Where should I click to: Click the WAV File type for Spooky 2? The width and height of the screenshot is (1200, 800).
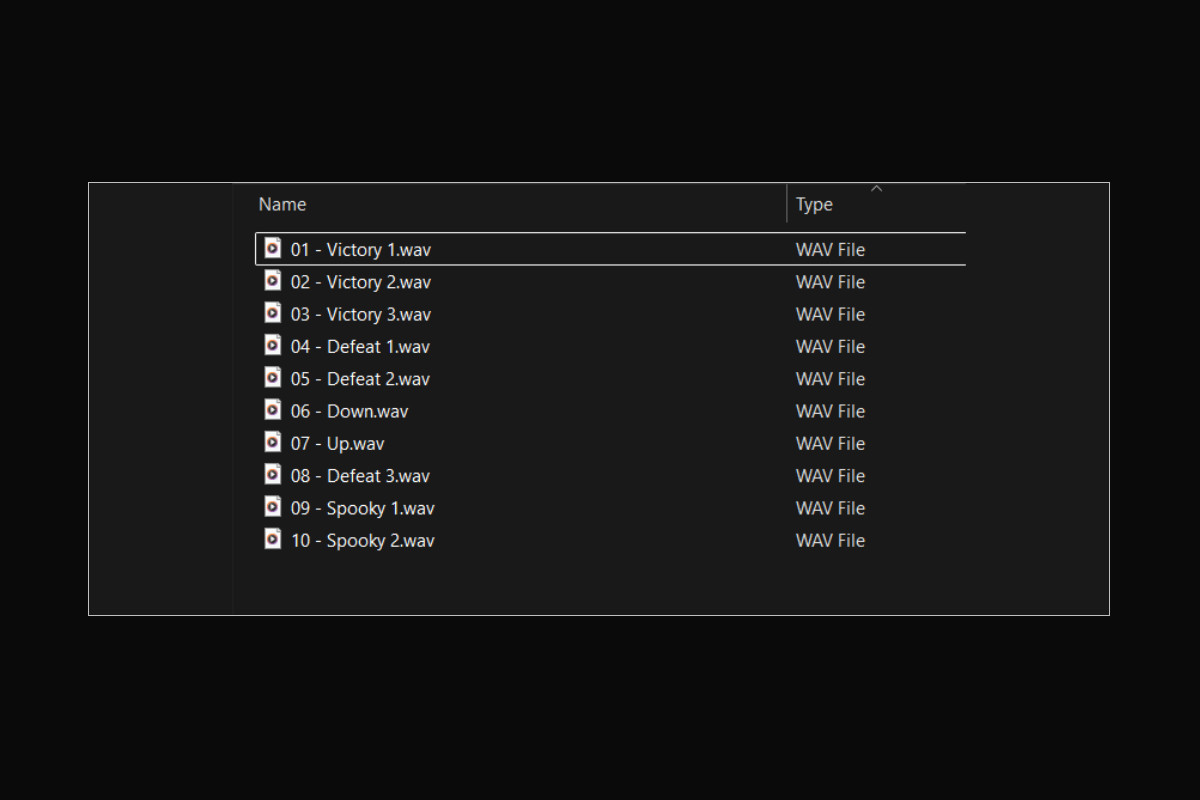pos(830,540)
